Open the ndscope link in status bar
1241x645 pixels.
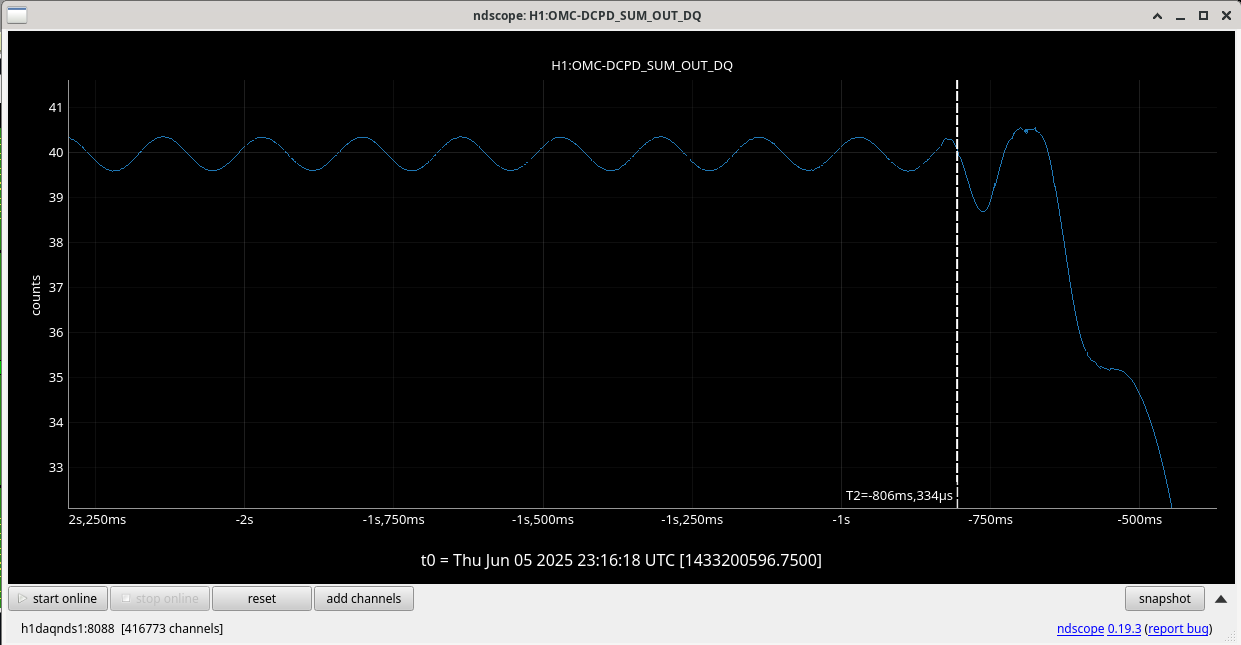click(x=1080, y=629)
